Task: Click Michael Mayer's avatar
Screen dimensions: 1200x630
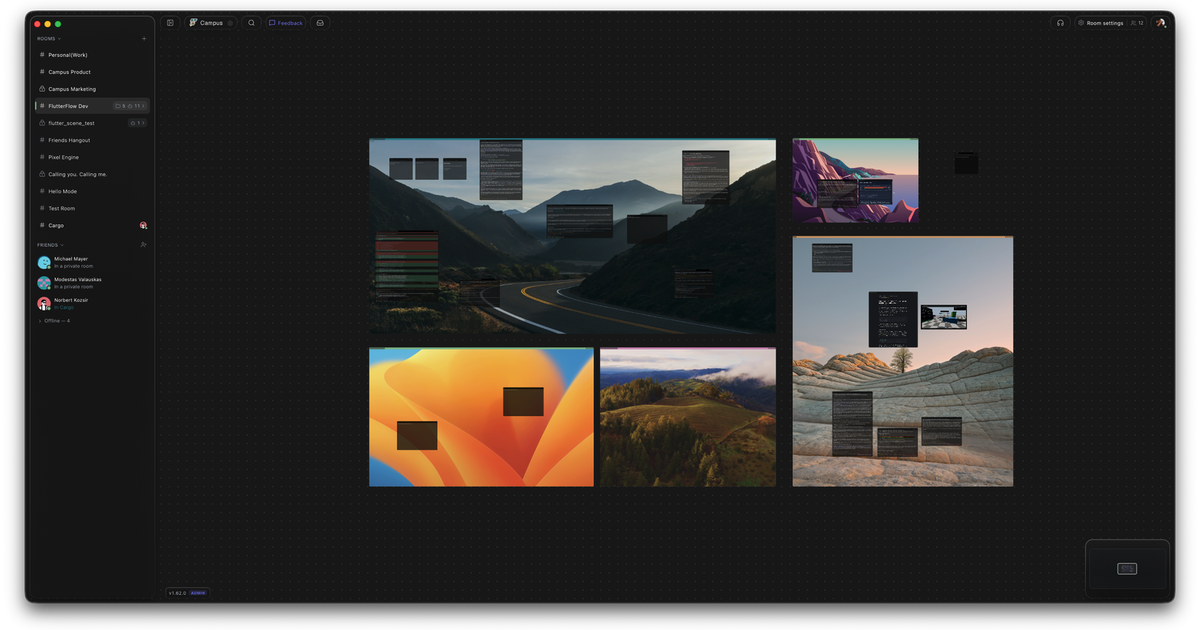Action: [44, 262]
